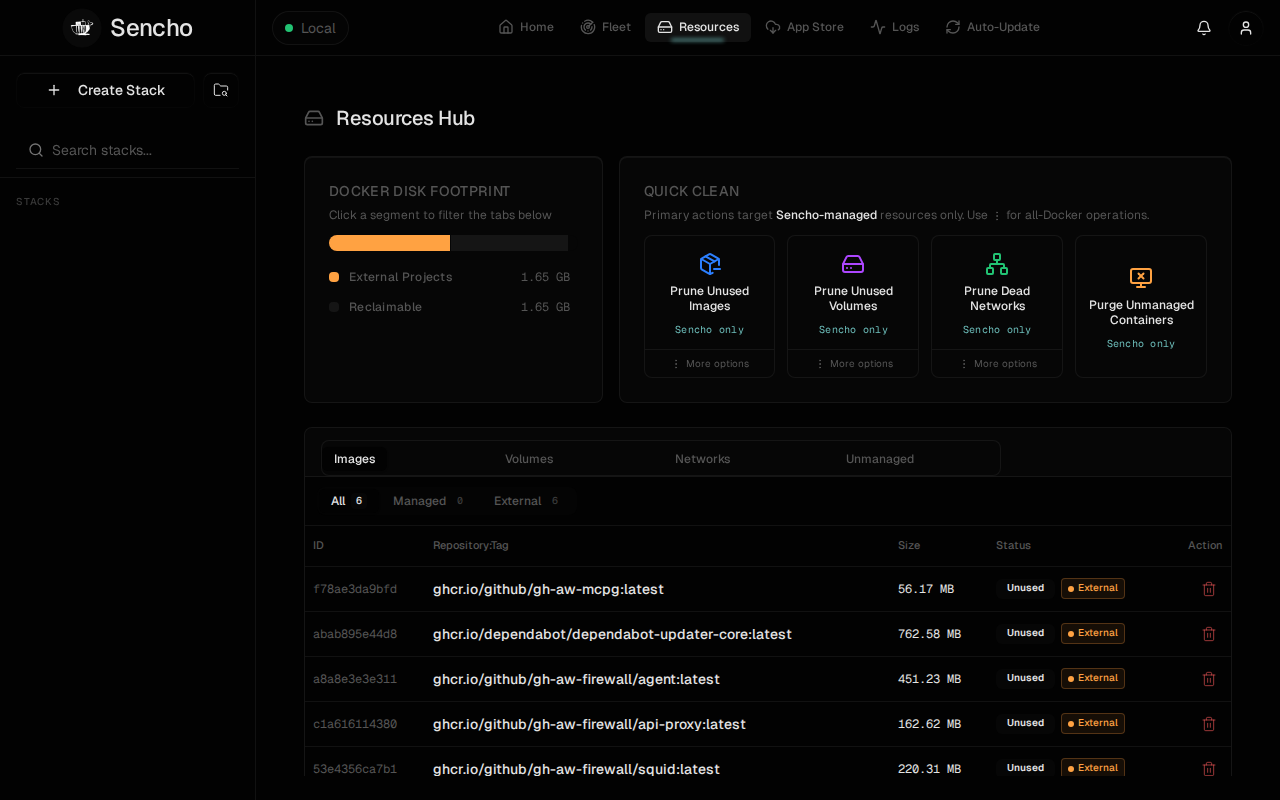Open user profile menu icon
Viewport: 1280px width, 800px height.
pyautogui.click(x=1246, y=28)
